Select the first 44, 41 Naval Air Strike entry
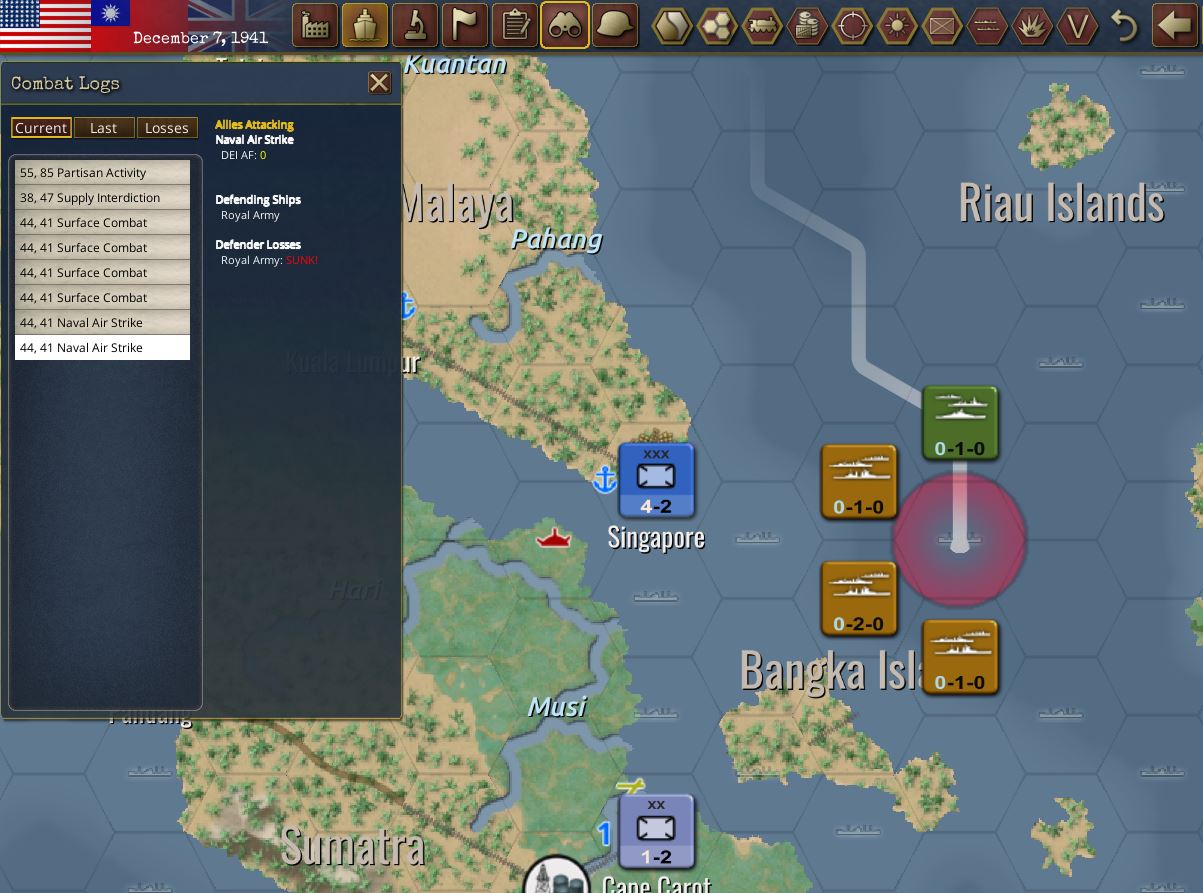The image size is (1203, 893). point(102,323)
